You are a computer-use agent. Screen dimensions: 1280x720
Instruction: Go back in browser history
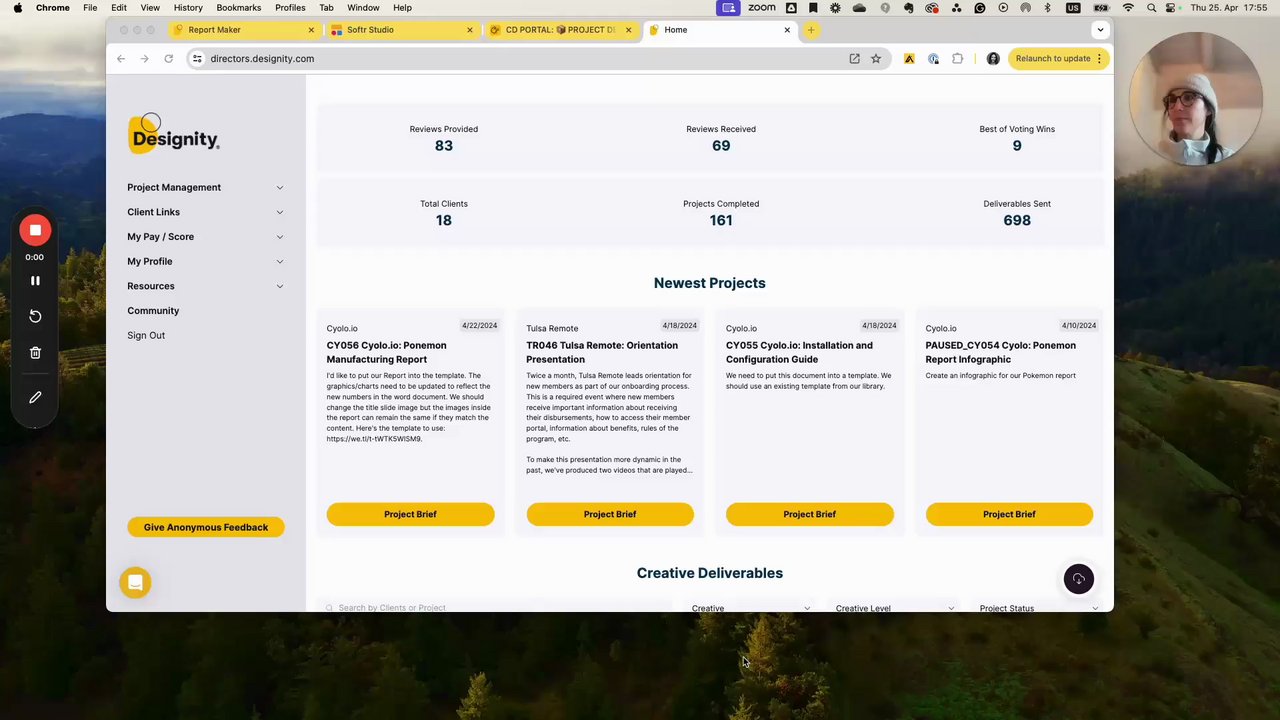(121, 59)
